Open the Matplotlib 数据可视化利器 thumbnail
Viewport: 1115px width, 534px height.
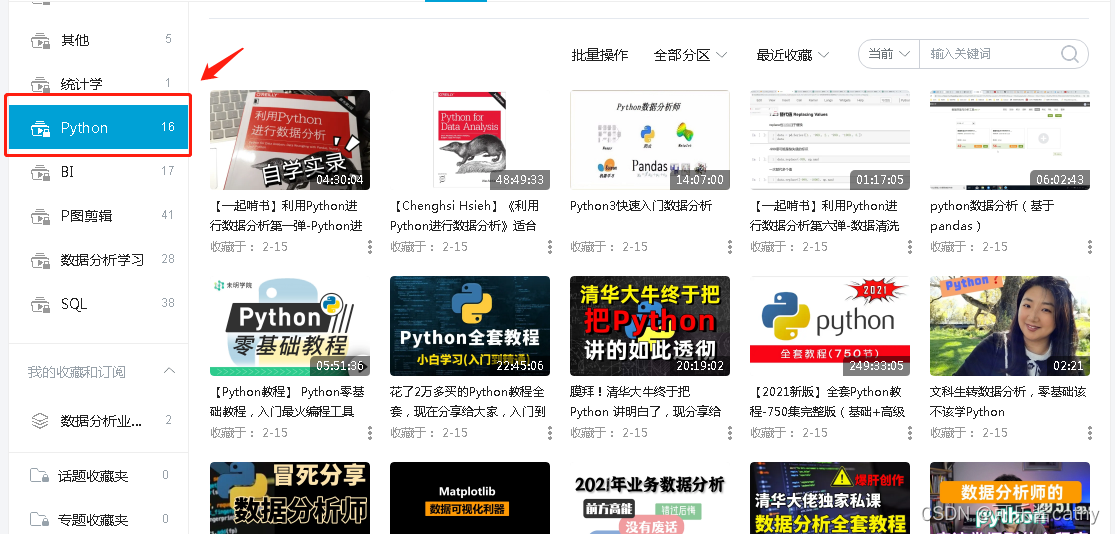coord(470,498)
